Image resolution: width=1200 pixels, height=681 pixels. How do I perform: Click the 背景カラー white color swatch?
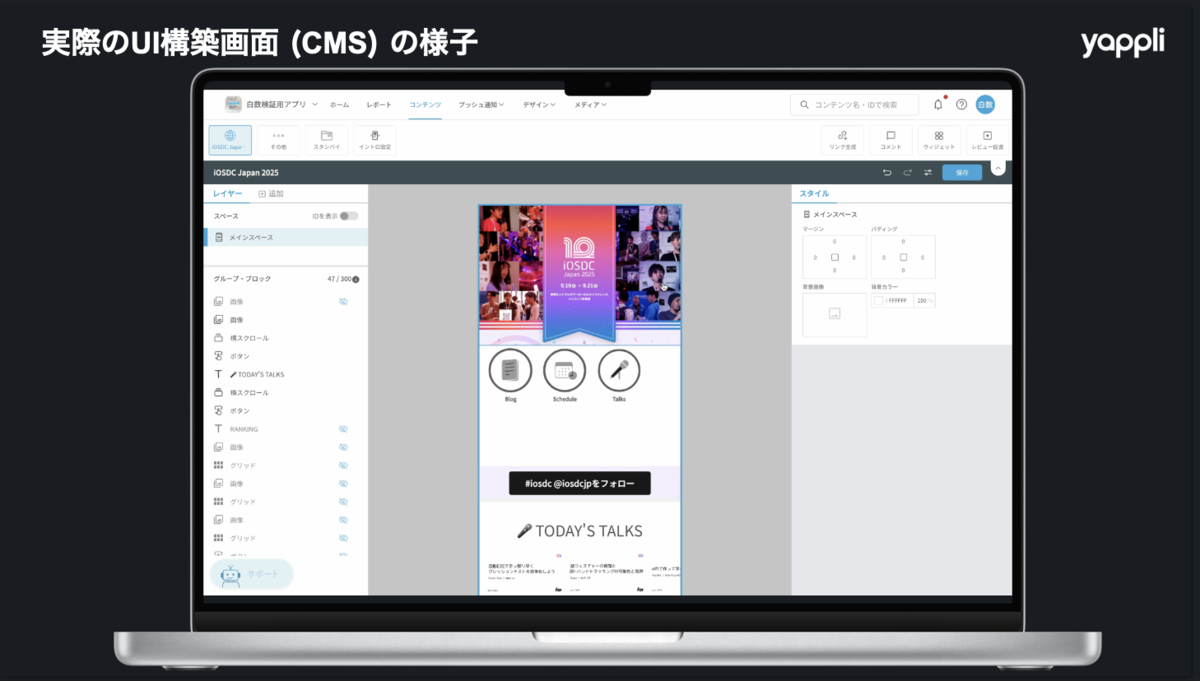click(878, 300)
